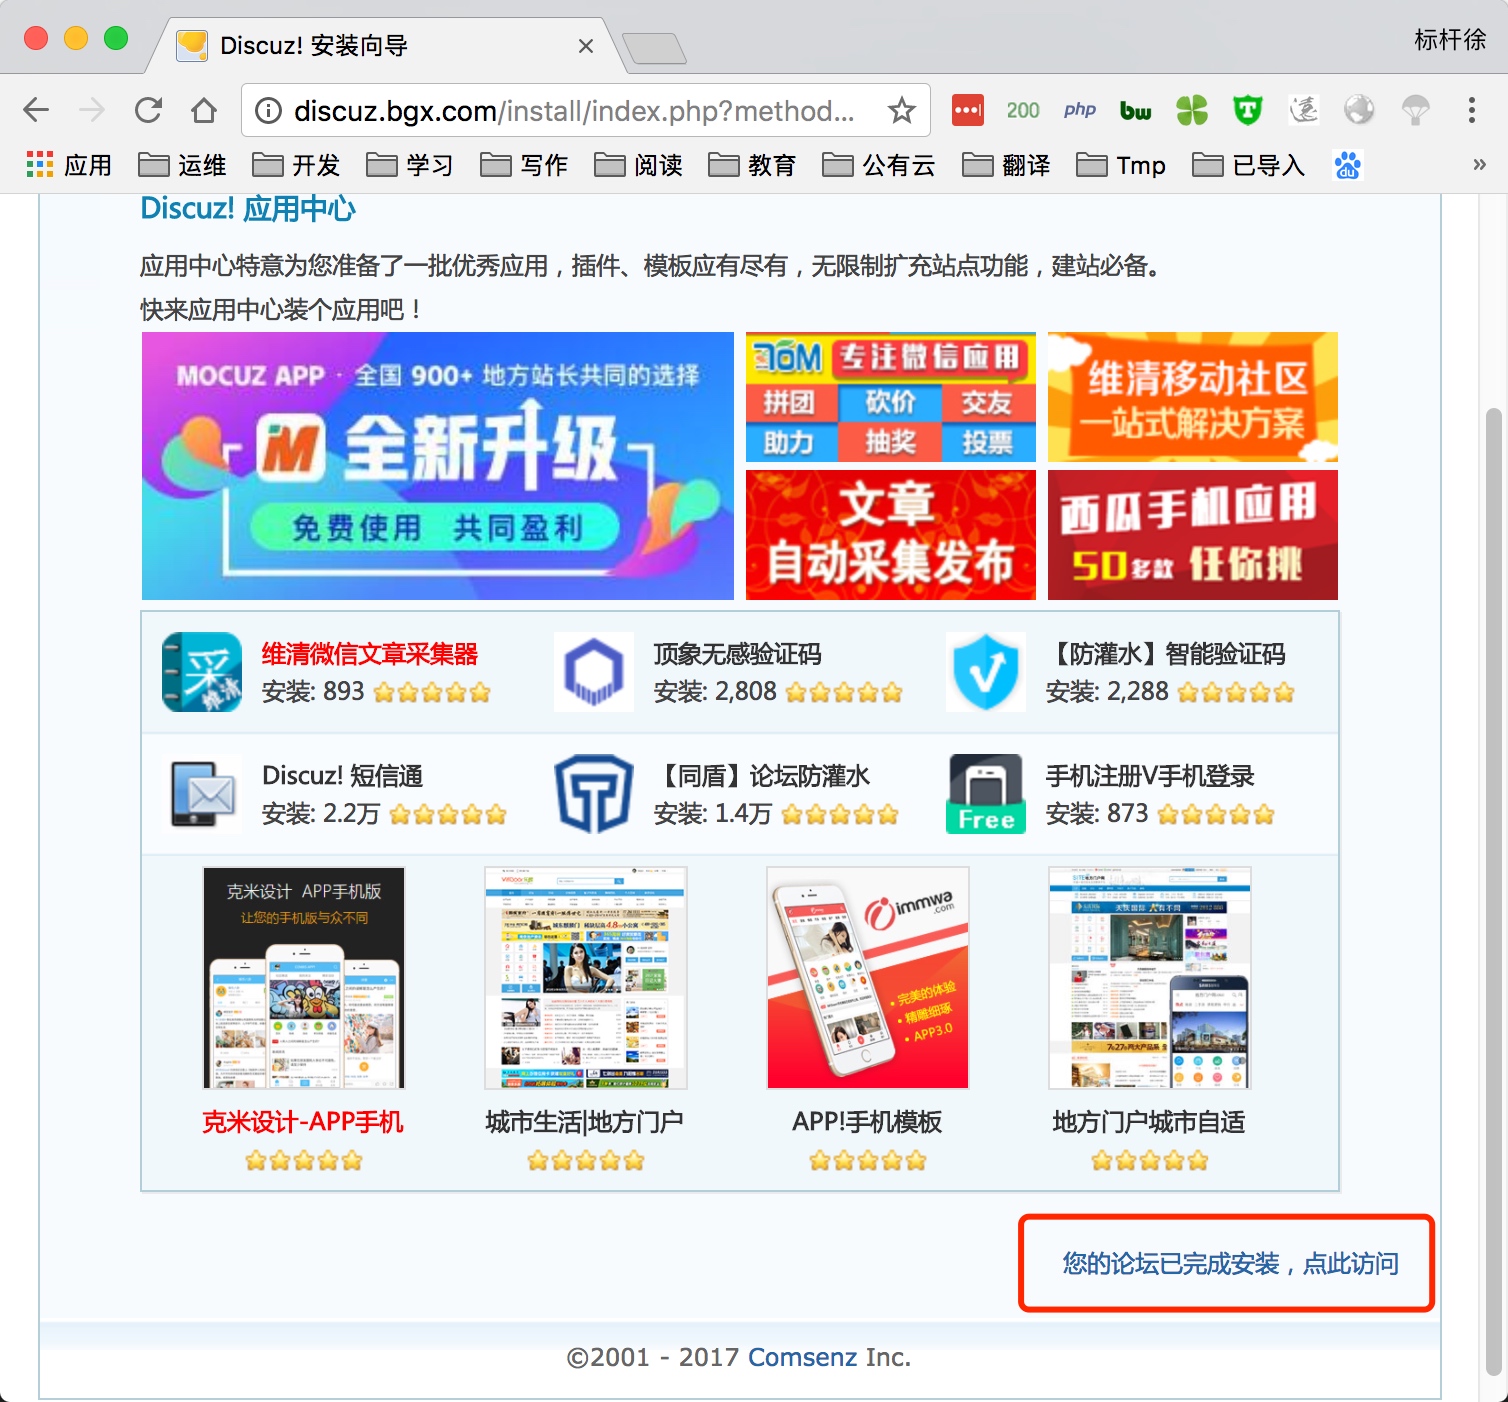The height and width of the screenshot is (1402, 1508).
Task: Open the Tmp bookmarks folder
Action: pyautogui.click(x=1121, y=165)
